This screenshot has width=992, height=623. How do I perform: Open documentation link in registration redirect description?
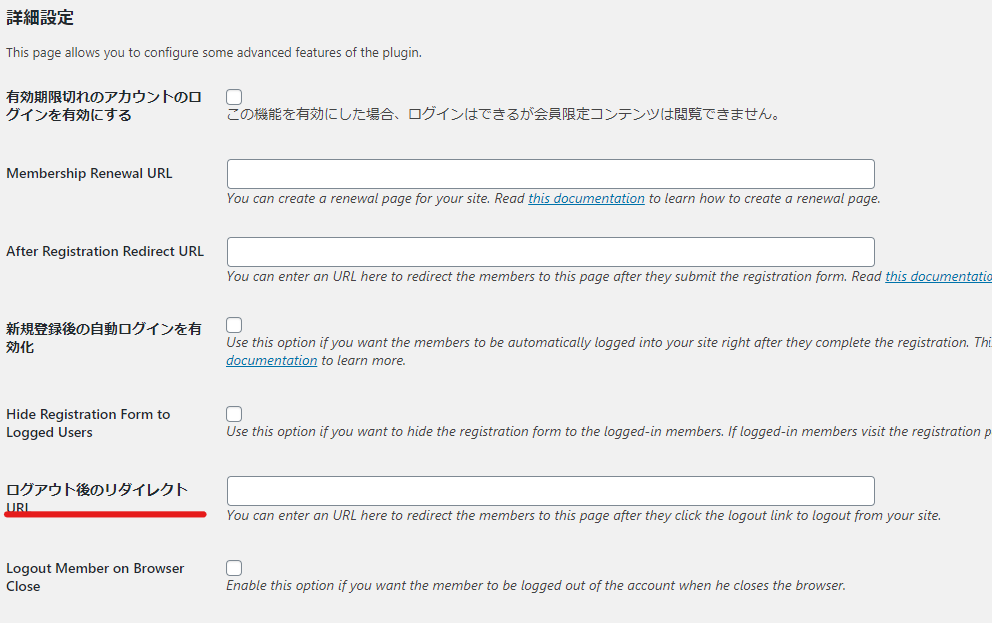[938, 276]
